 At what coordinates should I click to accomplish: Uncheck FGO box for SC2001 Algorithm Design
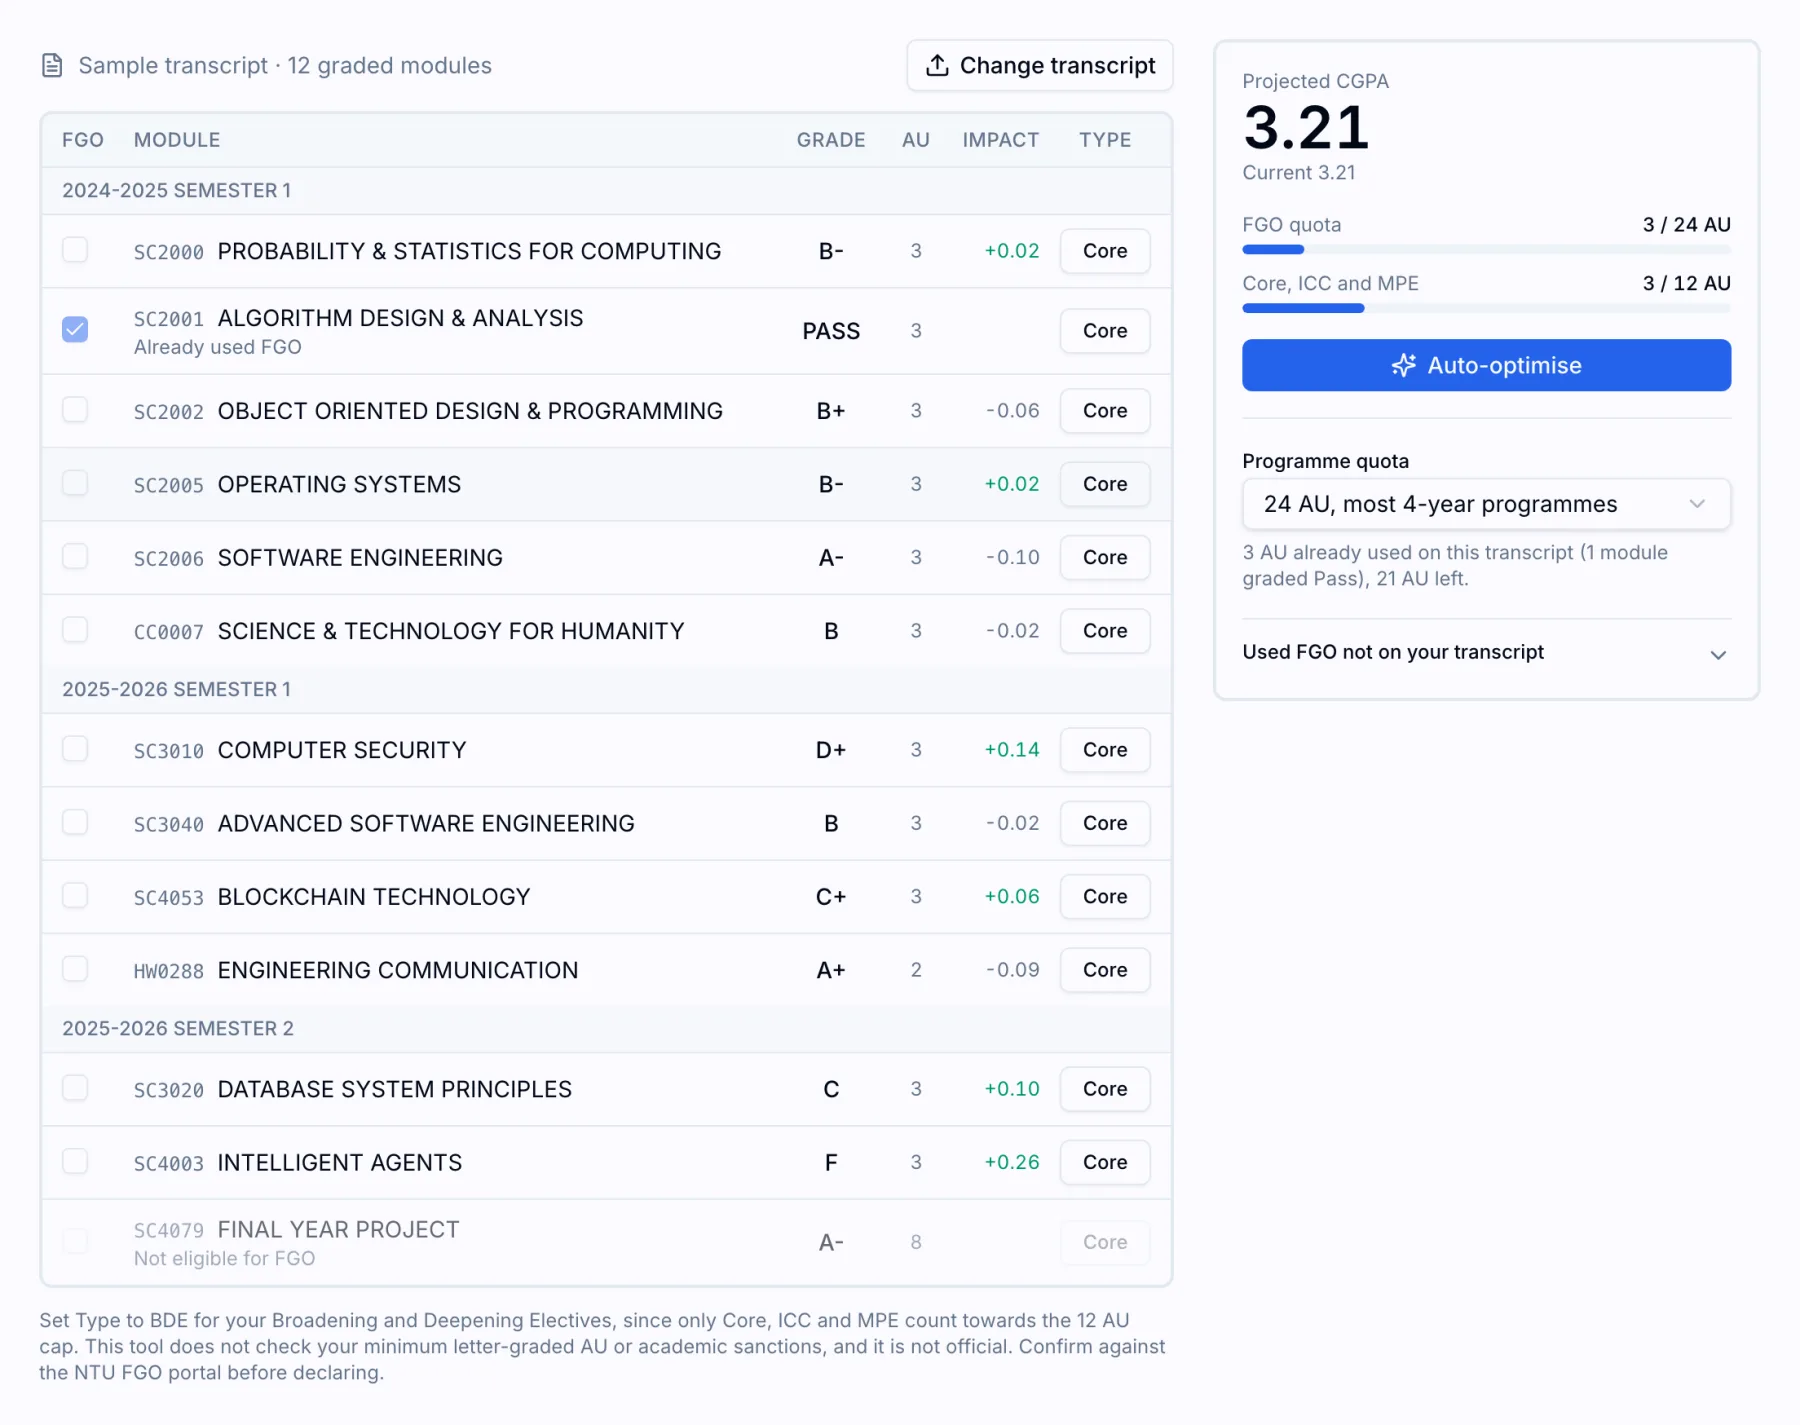point(75,329)
